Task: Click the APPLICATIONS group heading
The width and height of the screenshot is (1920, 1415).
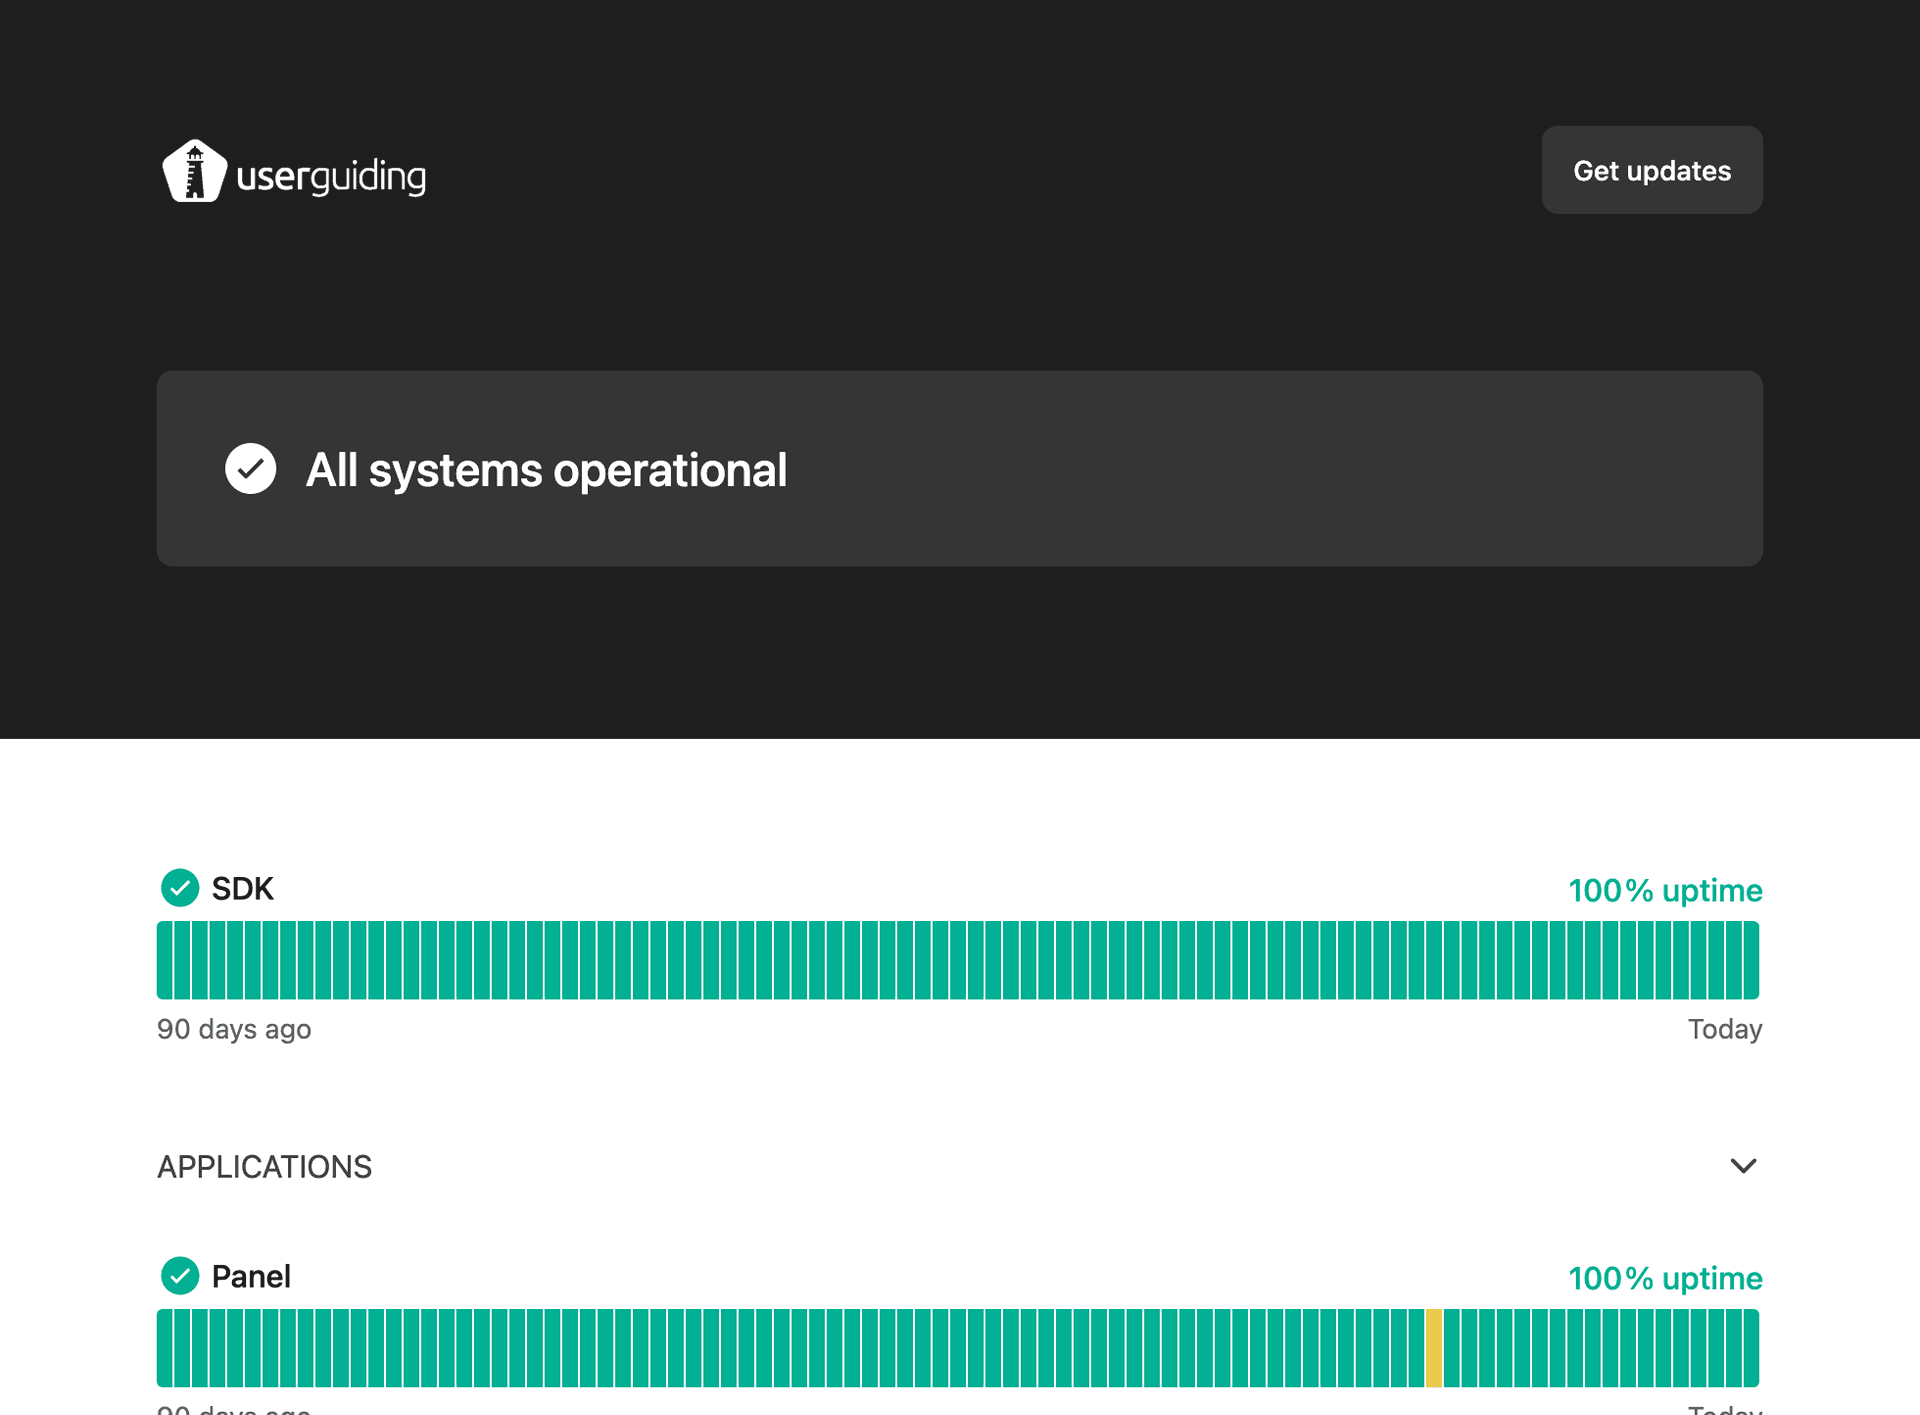Action: tap(265, 1167)
